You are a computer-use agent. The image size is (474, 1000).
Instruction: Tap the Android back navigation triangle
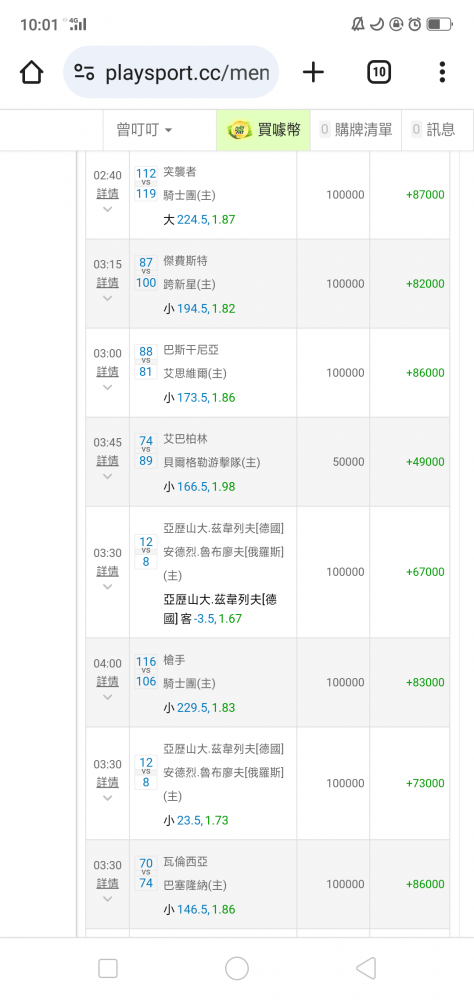coord(366,968)
